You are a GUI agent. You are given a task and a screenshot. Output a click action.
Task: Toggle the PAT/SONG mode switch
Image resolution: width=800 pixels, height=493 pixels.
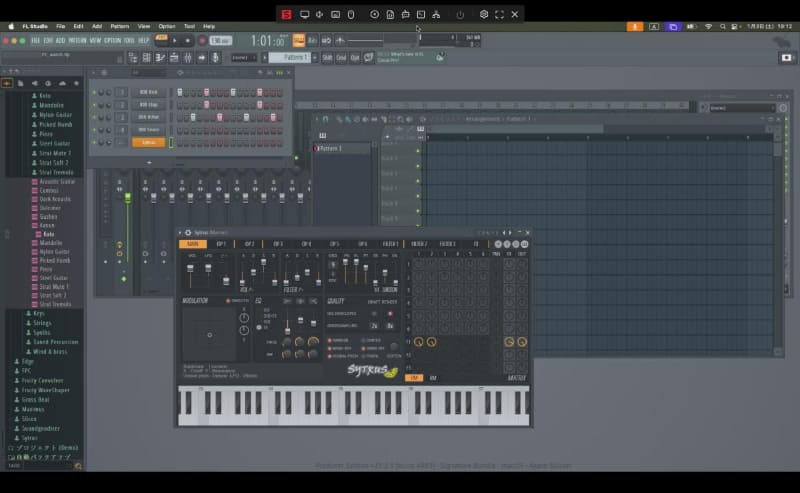click(161, 40)
